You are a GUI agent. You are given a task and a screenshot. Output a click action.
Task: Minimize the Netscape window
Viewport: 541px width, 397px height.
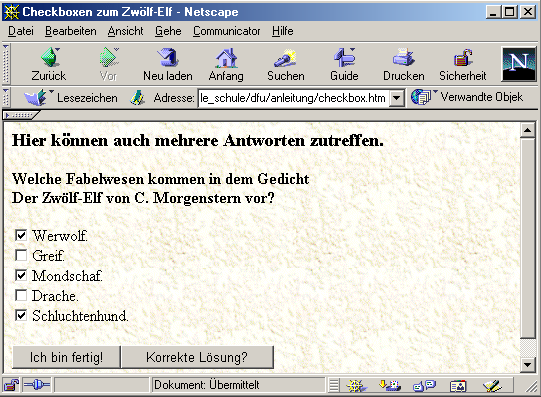[x=493, y=12]
